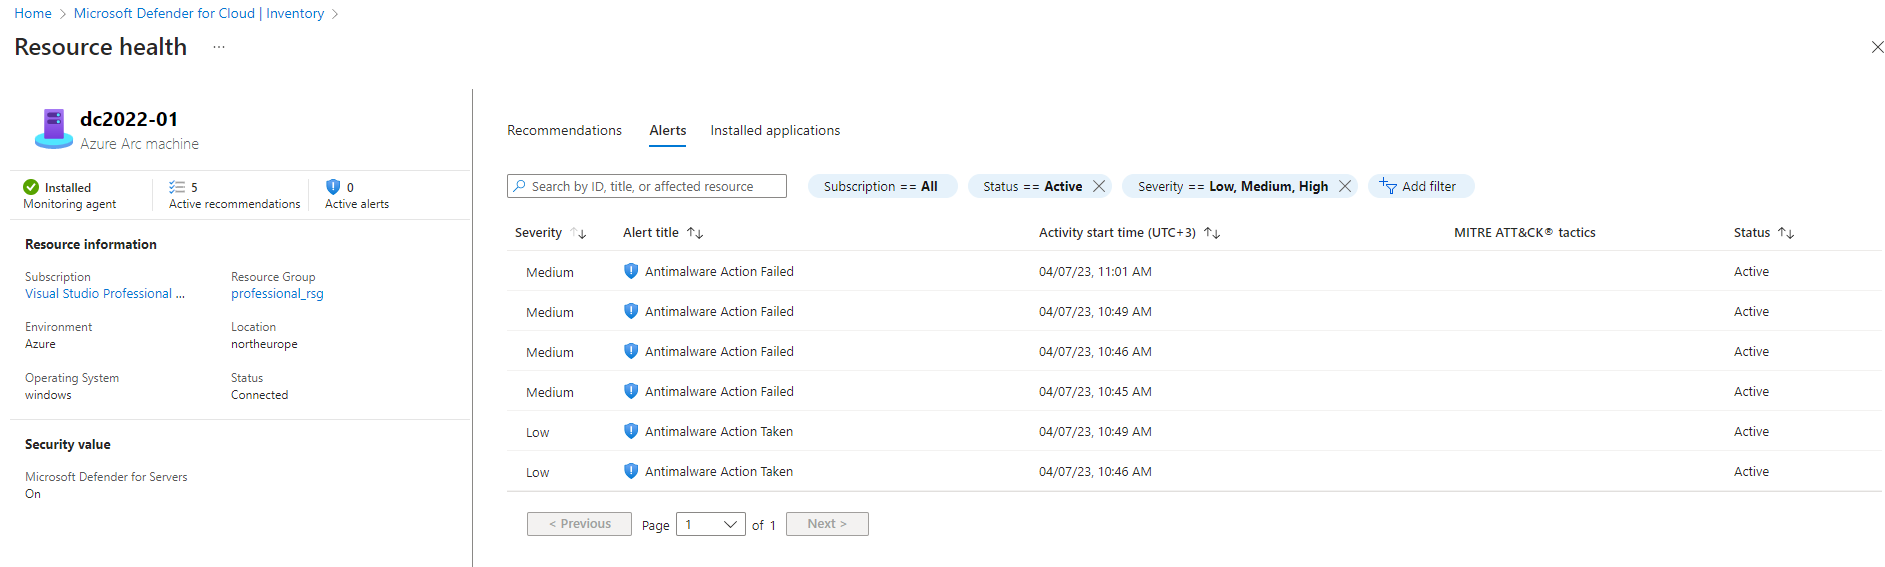The image size is (1885, 567).
Task: Click the shield icon beside Active alerts
Action: point(333,187)
